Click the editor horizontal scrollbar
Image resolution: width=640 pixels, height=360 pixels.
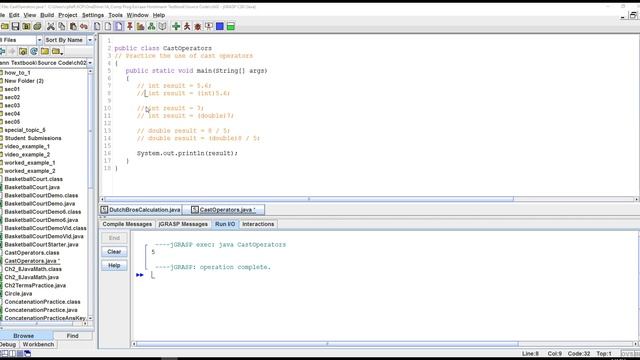[309, 199]
